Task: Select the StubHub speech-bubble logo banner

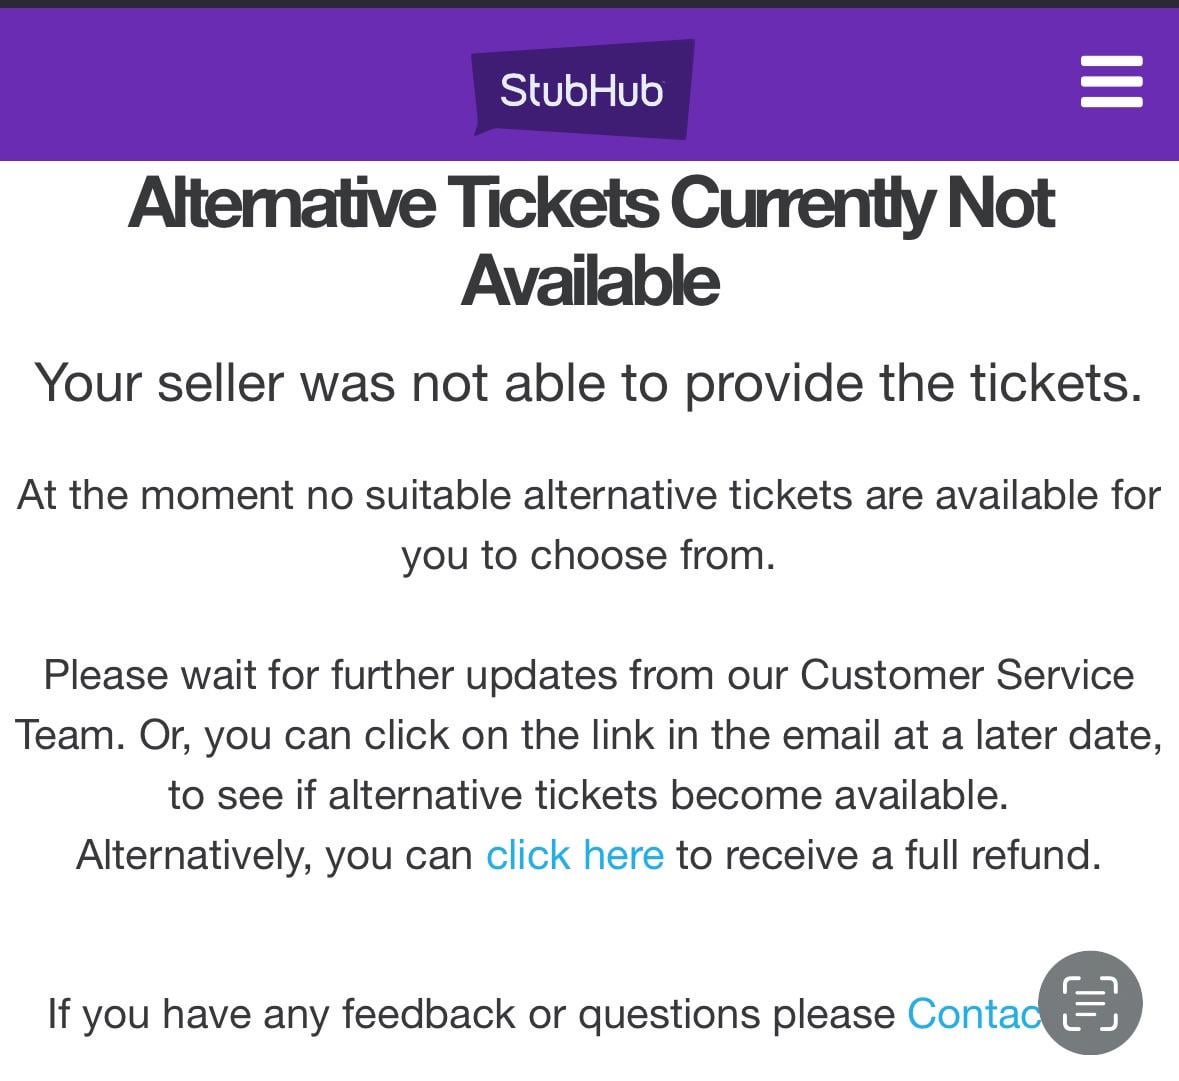Action: pos(581,88)
